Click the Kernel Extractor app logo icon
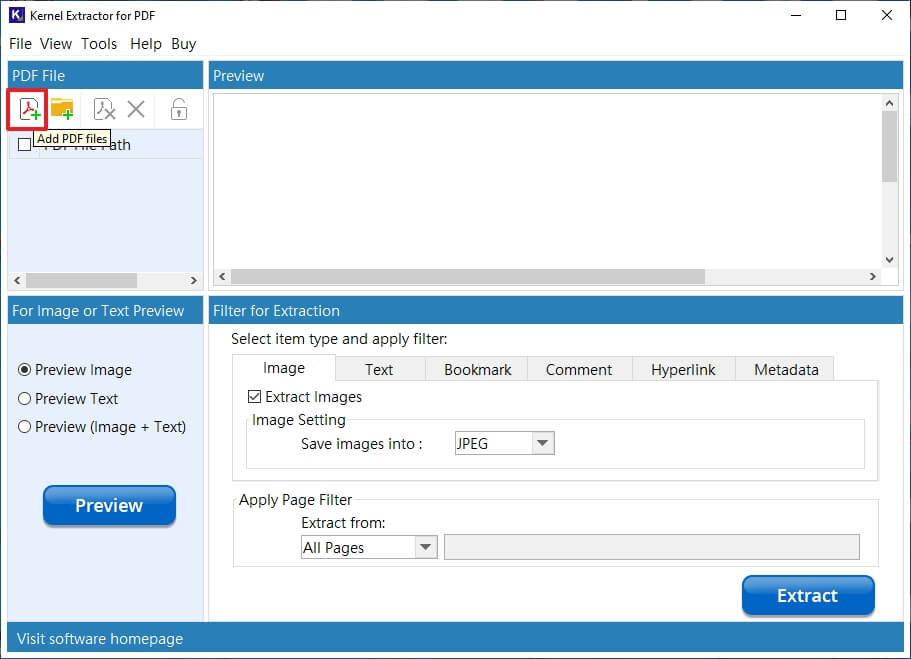This screenshot has width=911, height=659. 17,15
